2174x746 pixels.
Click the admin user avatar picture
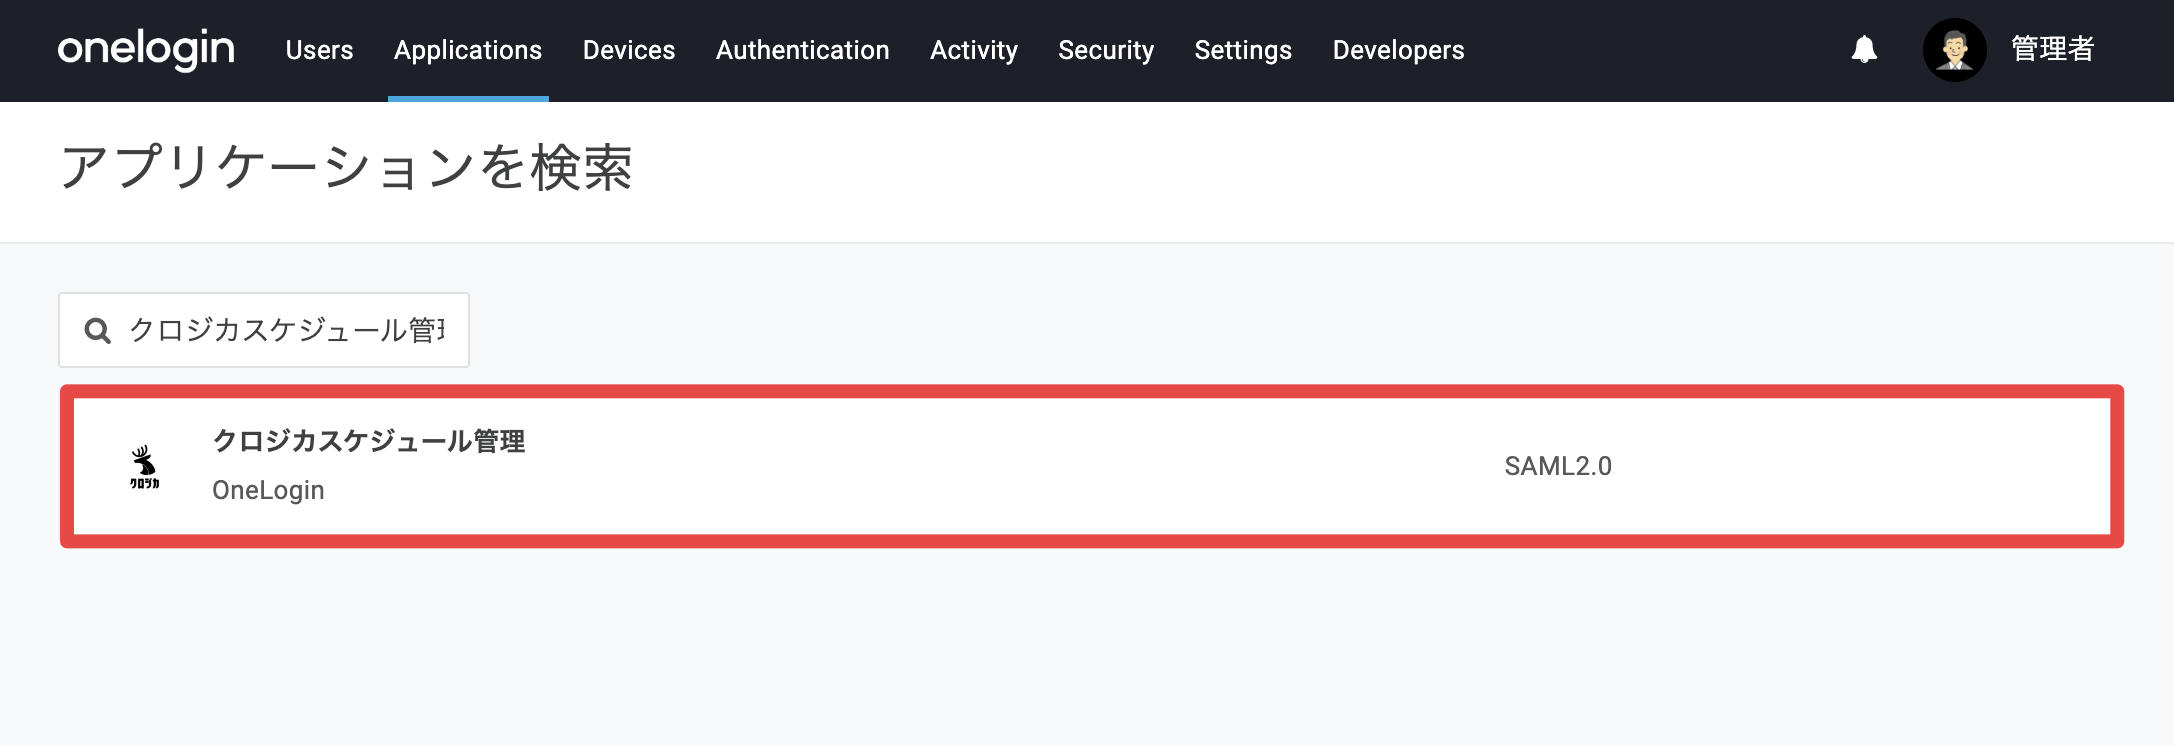[x=1954, y=50]
